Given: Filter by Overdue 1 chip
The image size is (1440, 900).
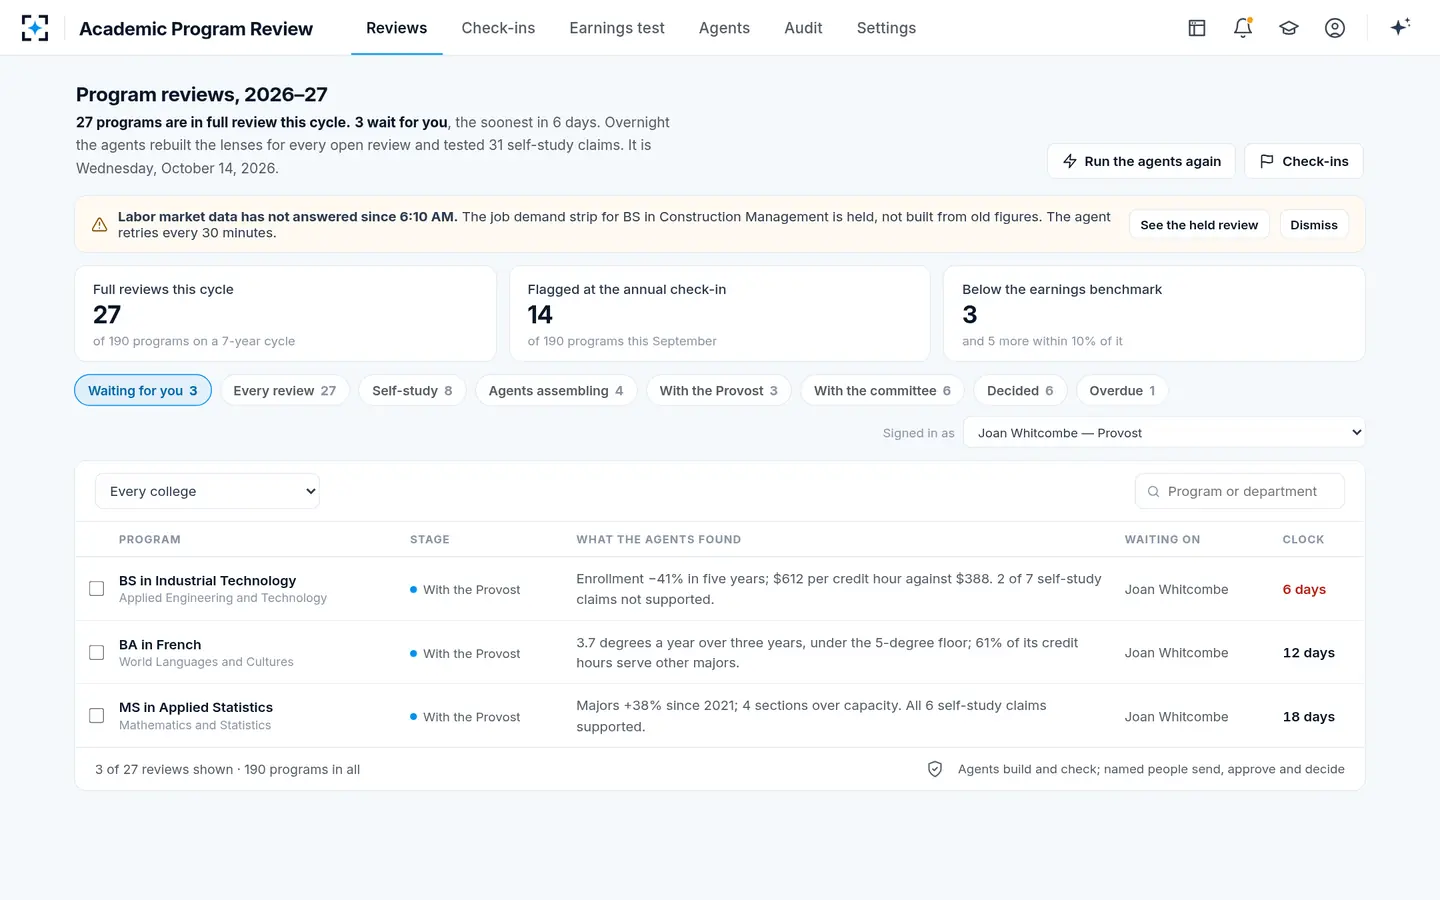Looking at the screenshot, I should 1122,390.
